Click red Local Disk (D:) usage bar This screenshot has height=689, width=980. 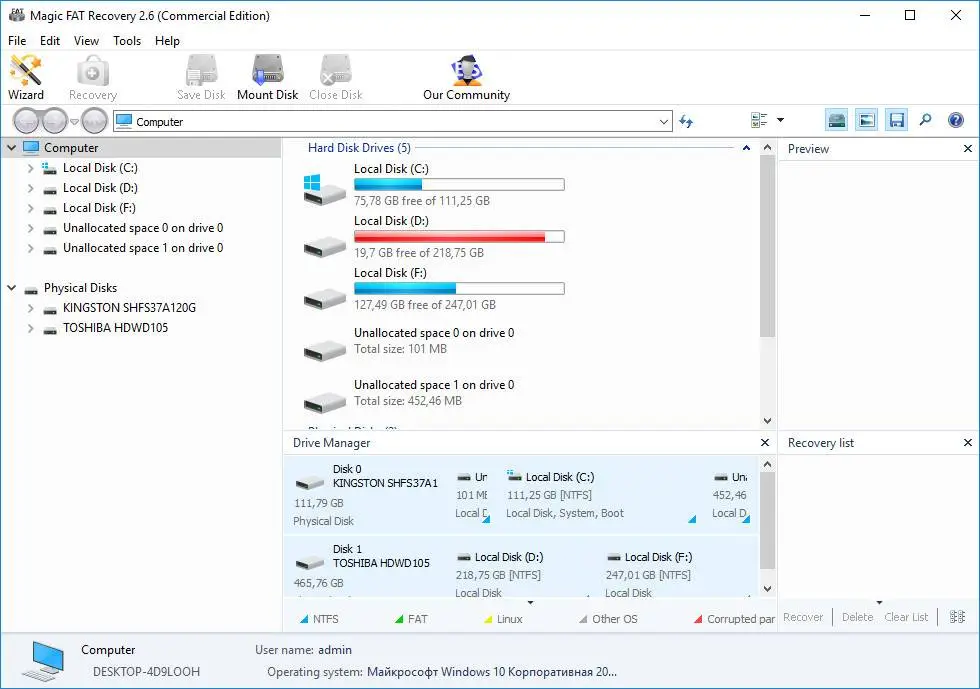point(459,236)
